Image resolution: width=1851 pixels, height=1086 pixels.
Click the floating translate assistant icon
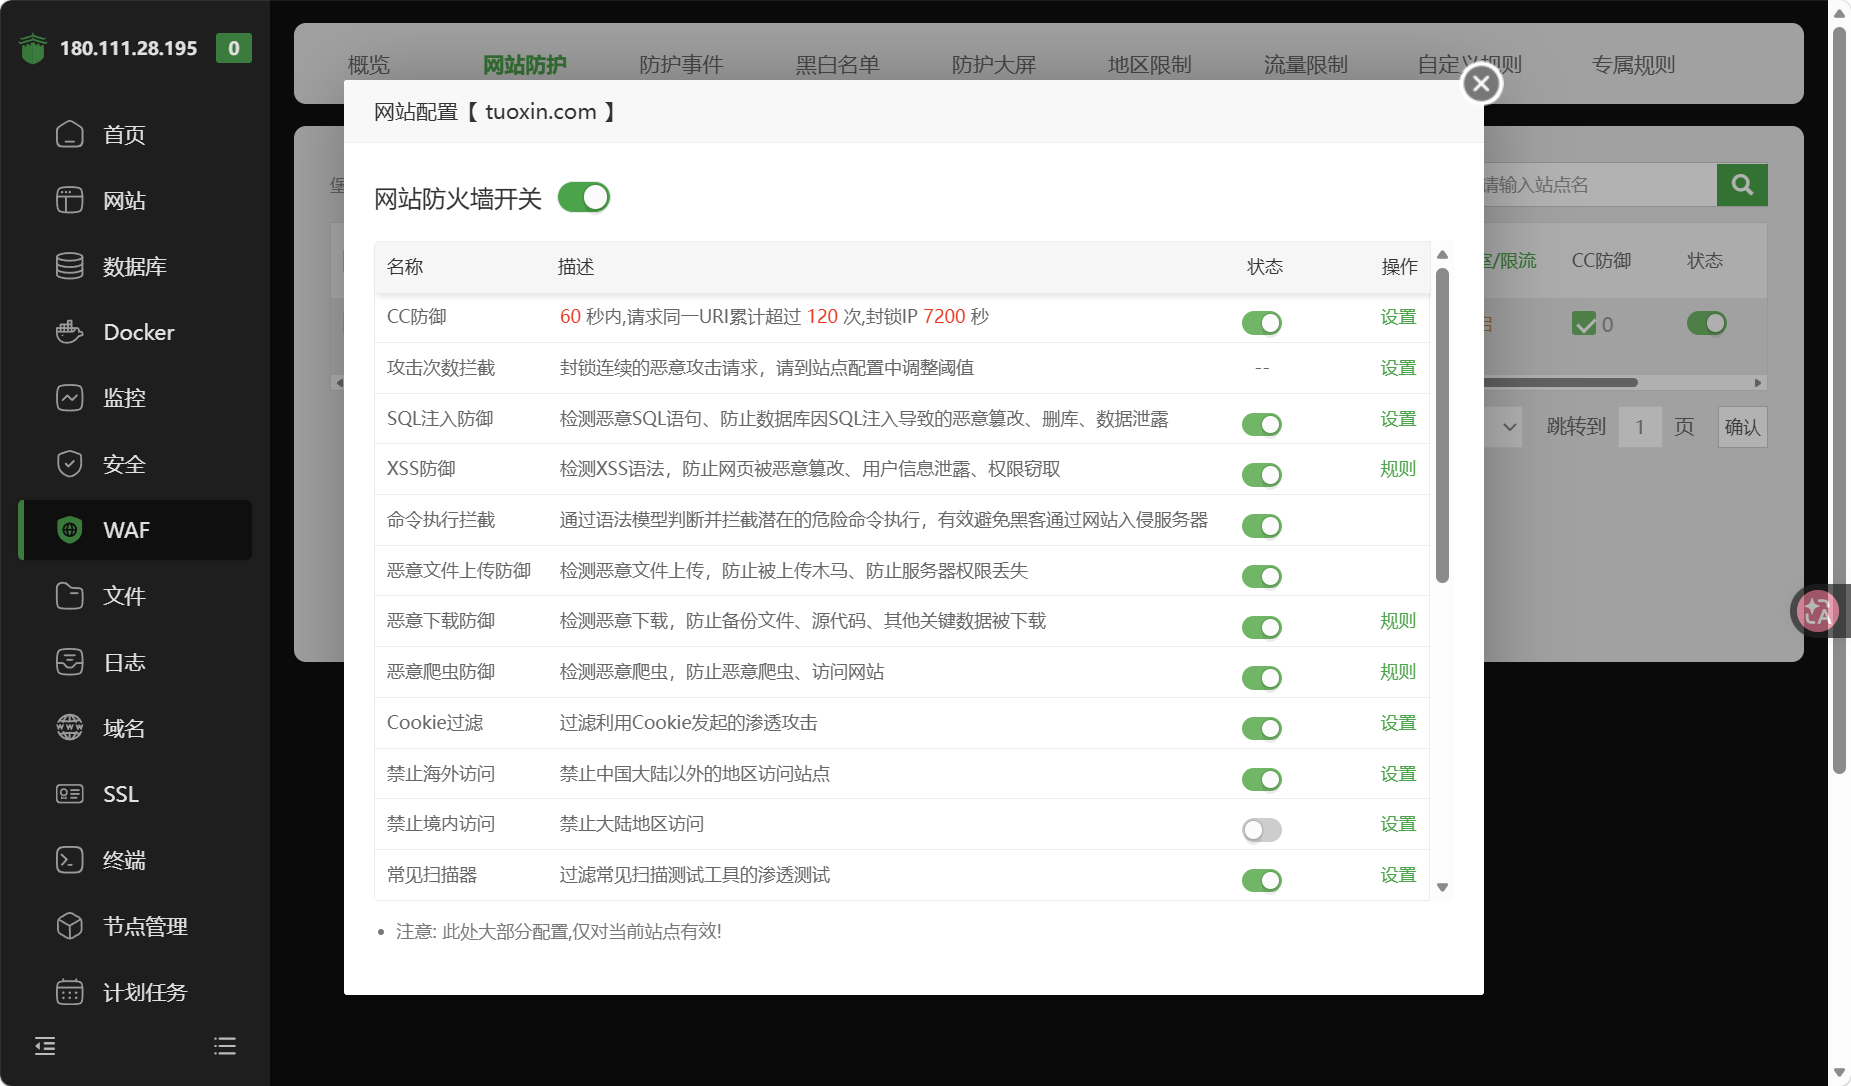point(1817,611)
